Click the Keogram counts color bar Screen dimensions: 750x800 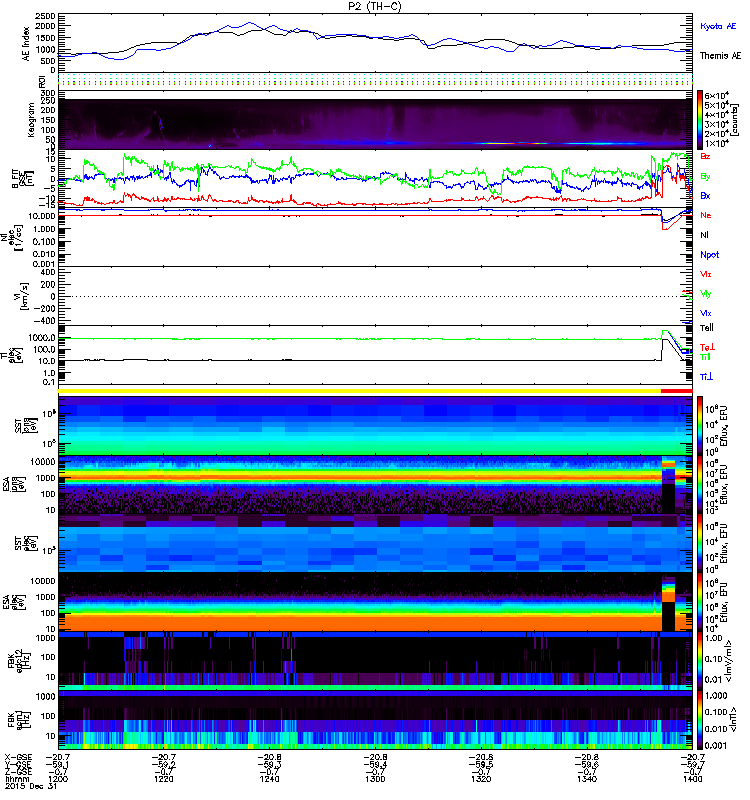700,120
